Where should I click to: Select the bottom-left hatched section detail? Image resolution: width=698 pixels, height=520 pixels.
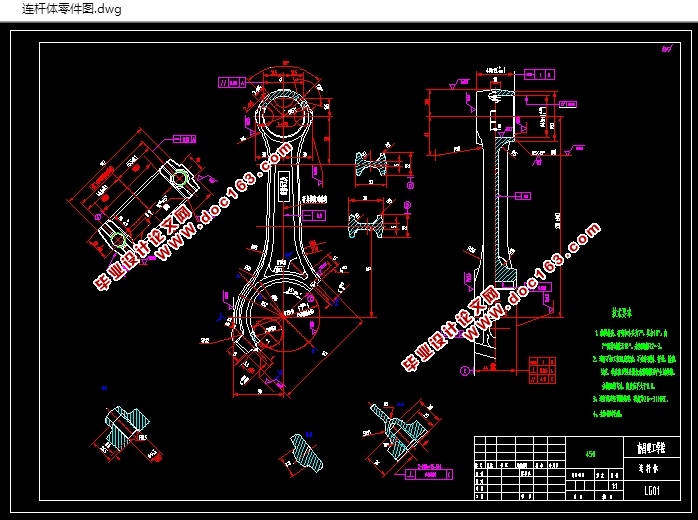pos(127,428)
